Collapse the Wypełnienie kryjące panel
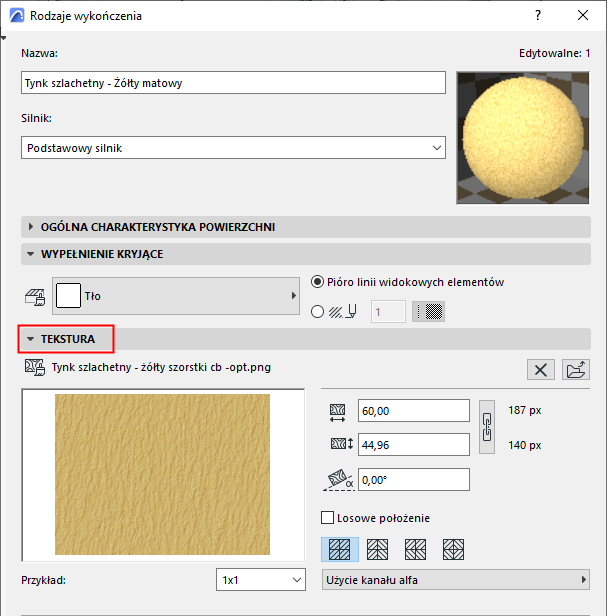 [306, 254]
